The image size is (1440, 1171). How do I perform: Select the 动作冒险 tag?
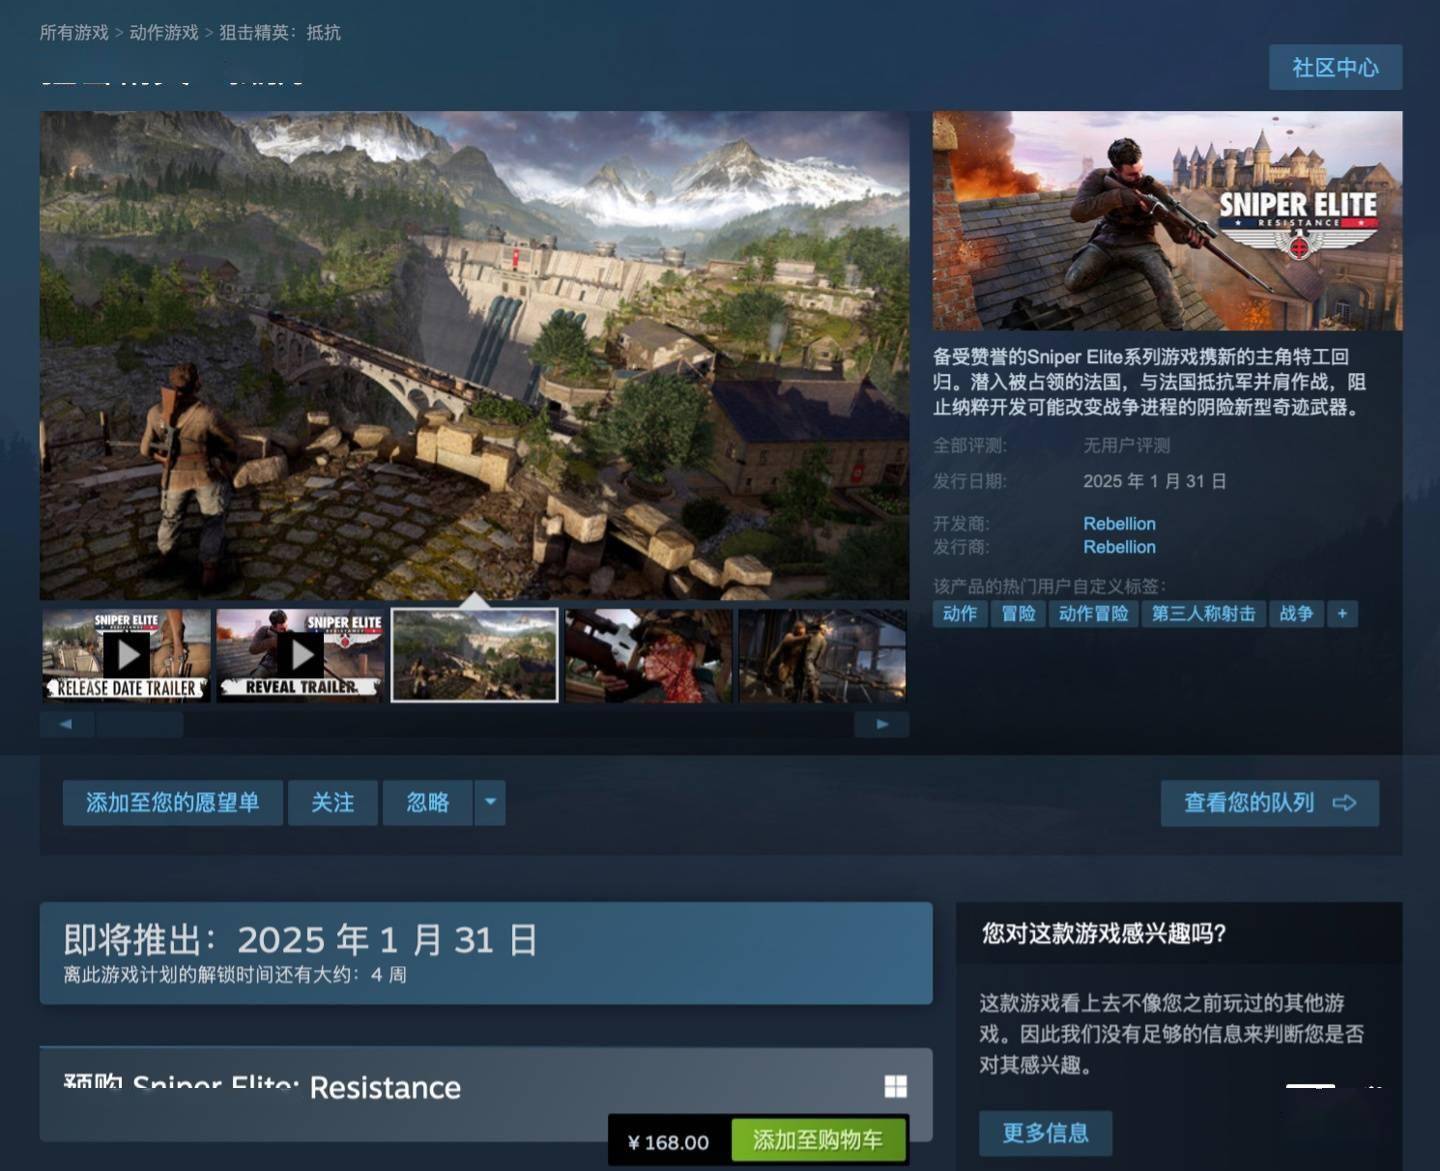click(1093, 613)
